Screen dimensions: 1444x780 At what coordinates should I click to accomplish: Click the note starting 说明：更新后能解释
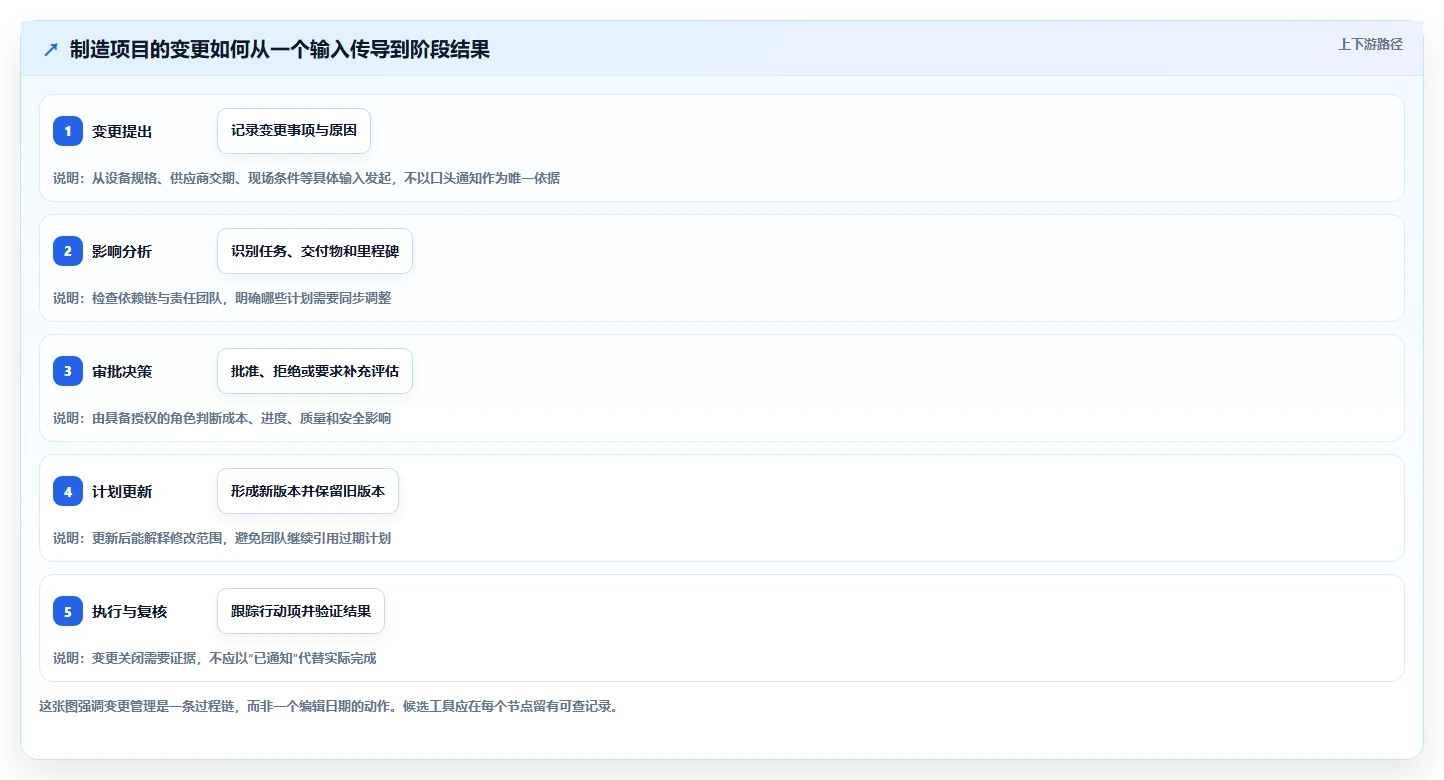click(x=222, y=538)
